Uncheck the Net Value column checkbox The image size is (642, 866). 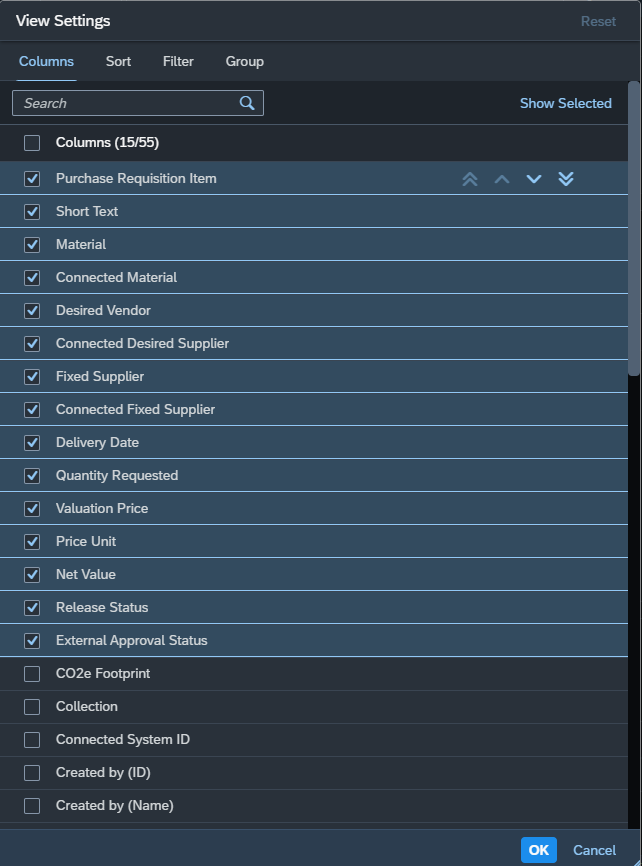click(32, 575)
